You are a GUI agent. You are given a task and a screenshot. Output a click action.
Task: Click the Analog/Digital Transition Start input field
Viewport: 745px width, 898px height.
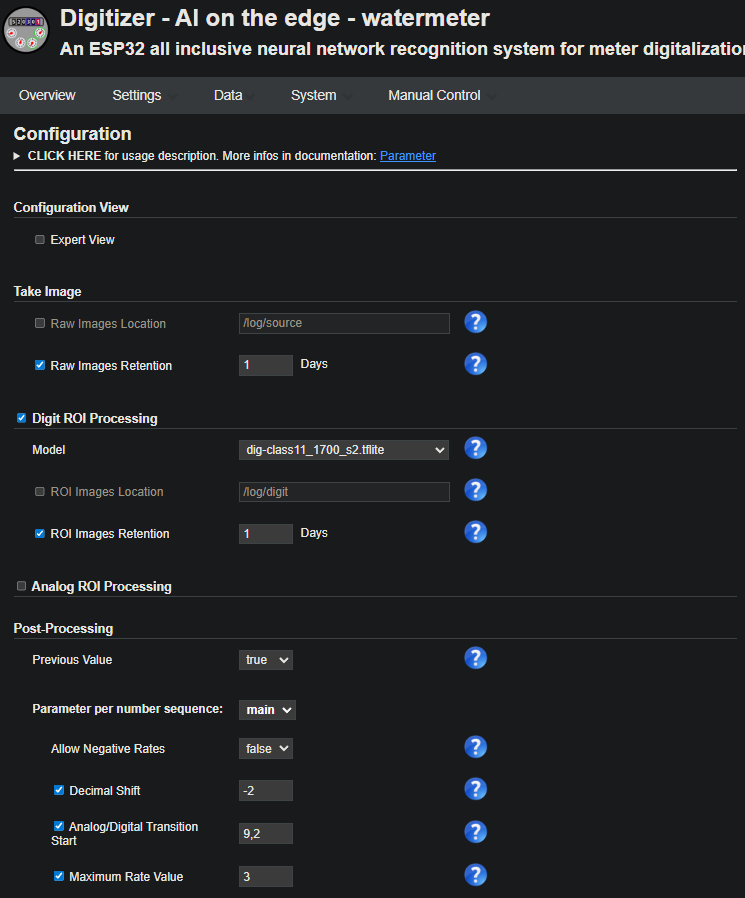coord(266,833)
